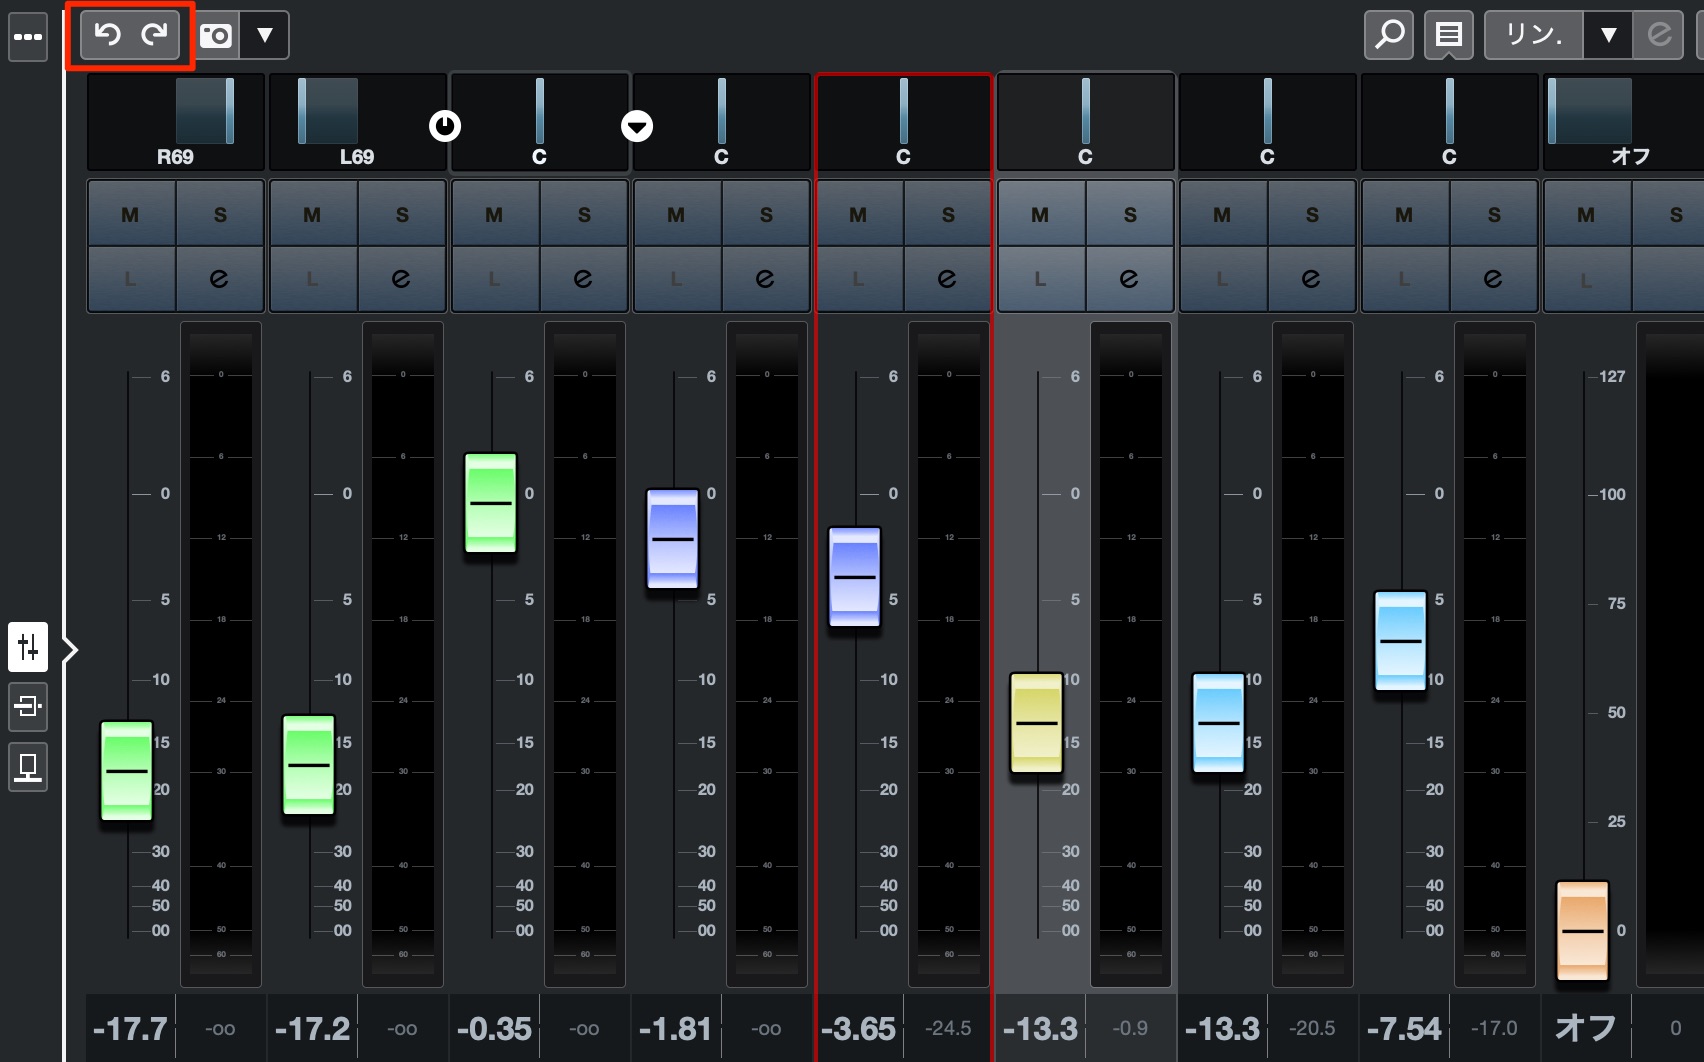Edit settings of the -17.2 channel

[x=402, y=279]
